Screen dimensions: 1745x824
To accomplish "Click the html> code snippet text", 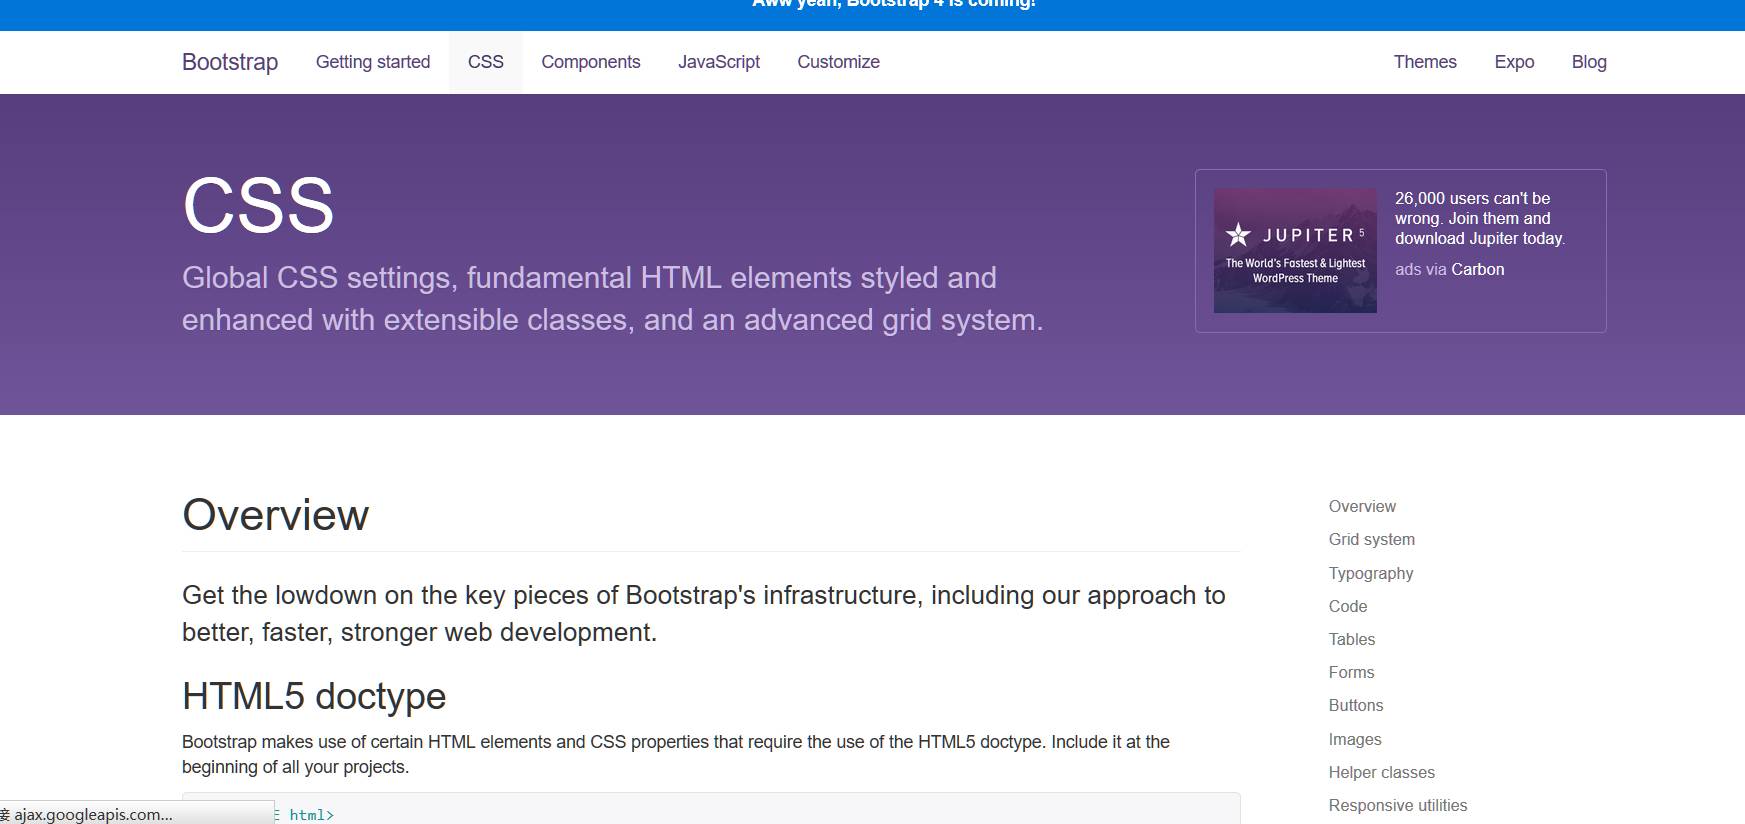I will click(312, 815).
